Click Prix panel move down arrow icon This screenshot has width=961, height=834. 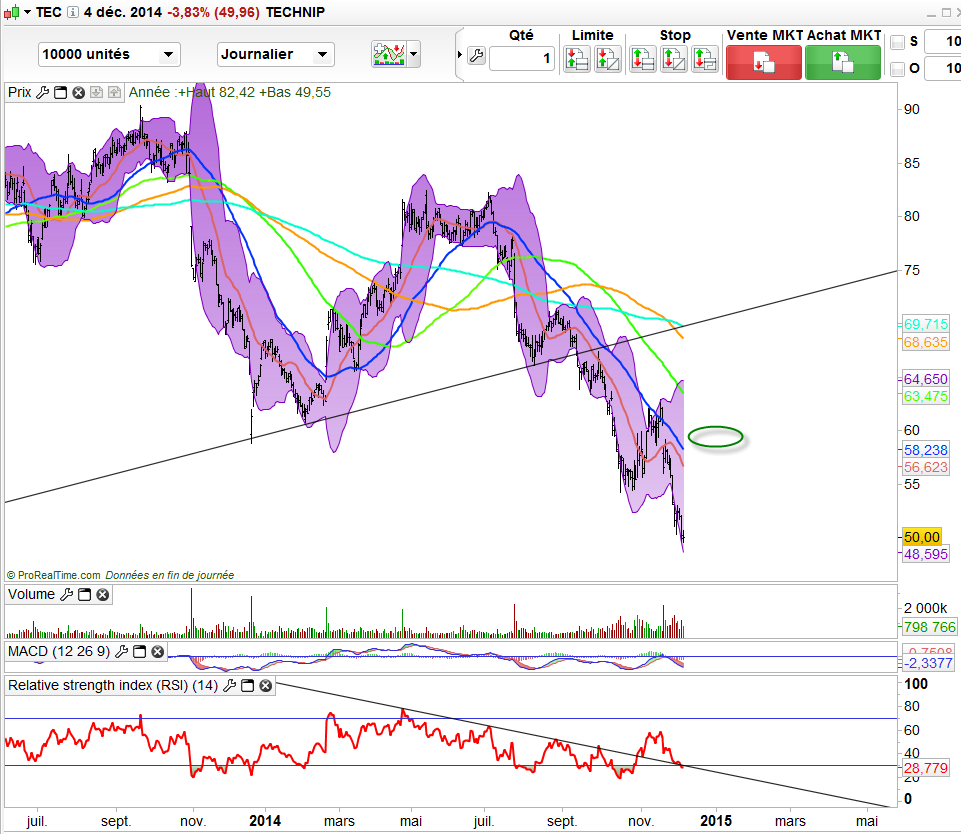coord(96,93)
